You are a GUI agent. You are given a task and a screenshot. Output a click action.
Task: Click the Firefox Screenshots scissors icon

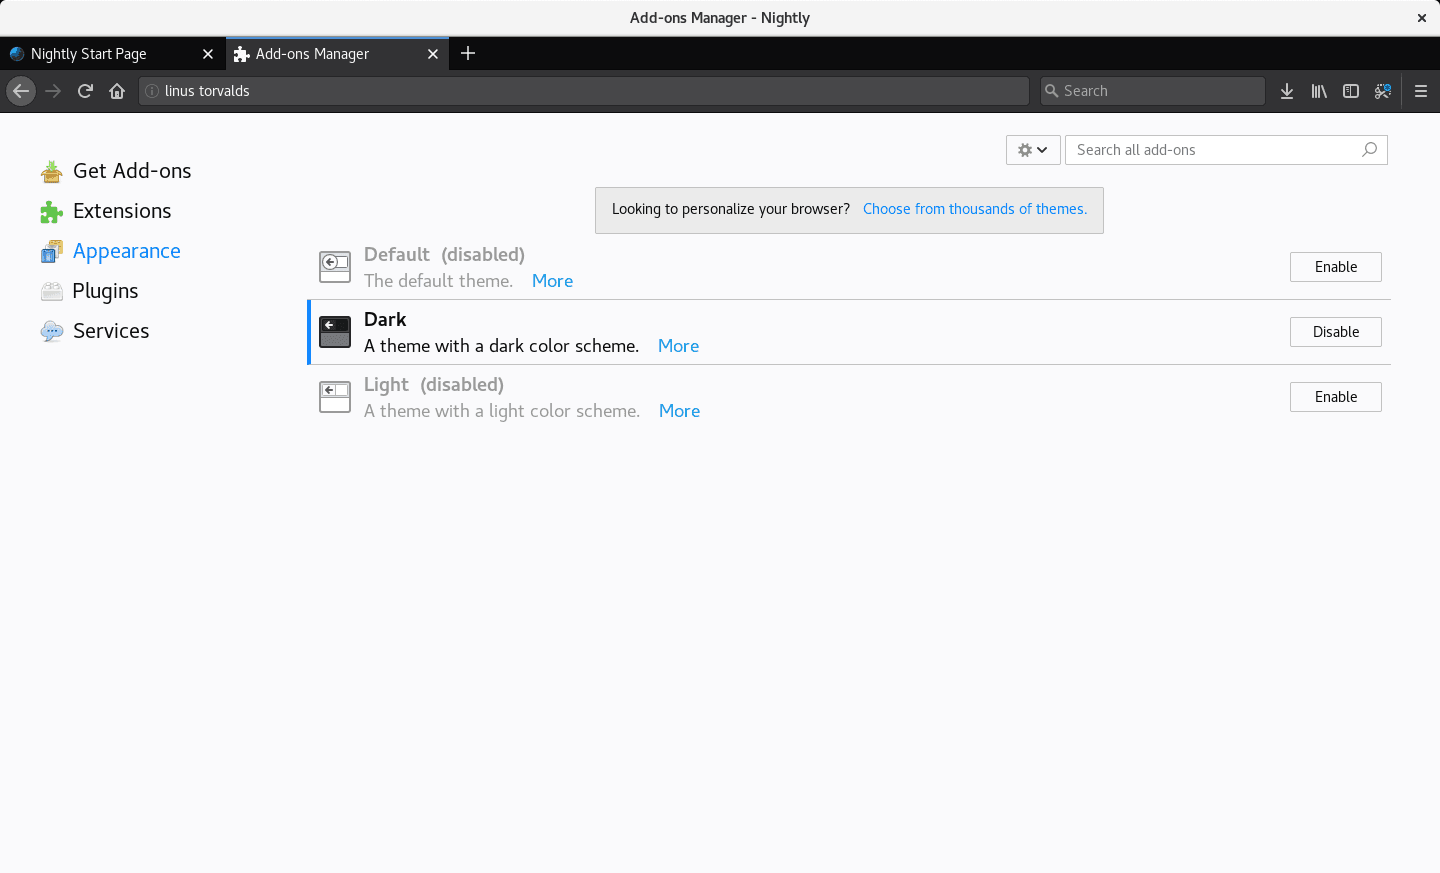(1383, 91)
